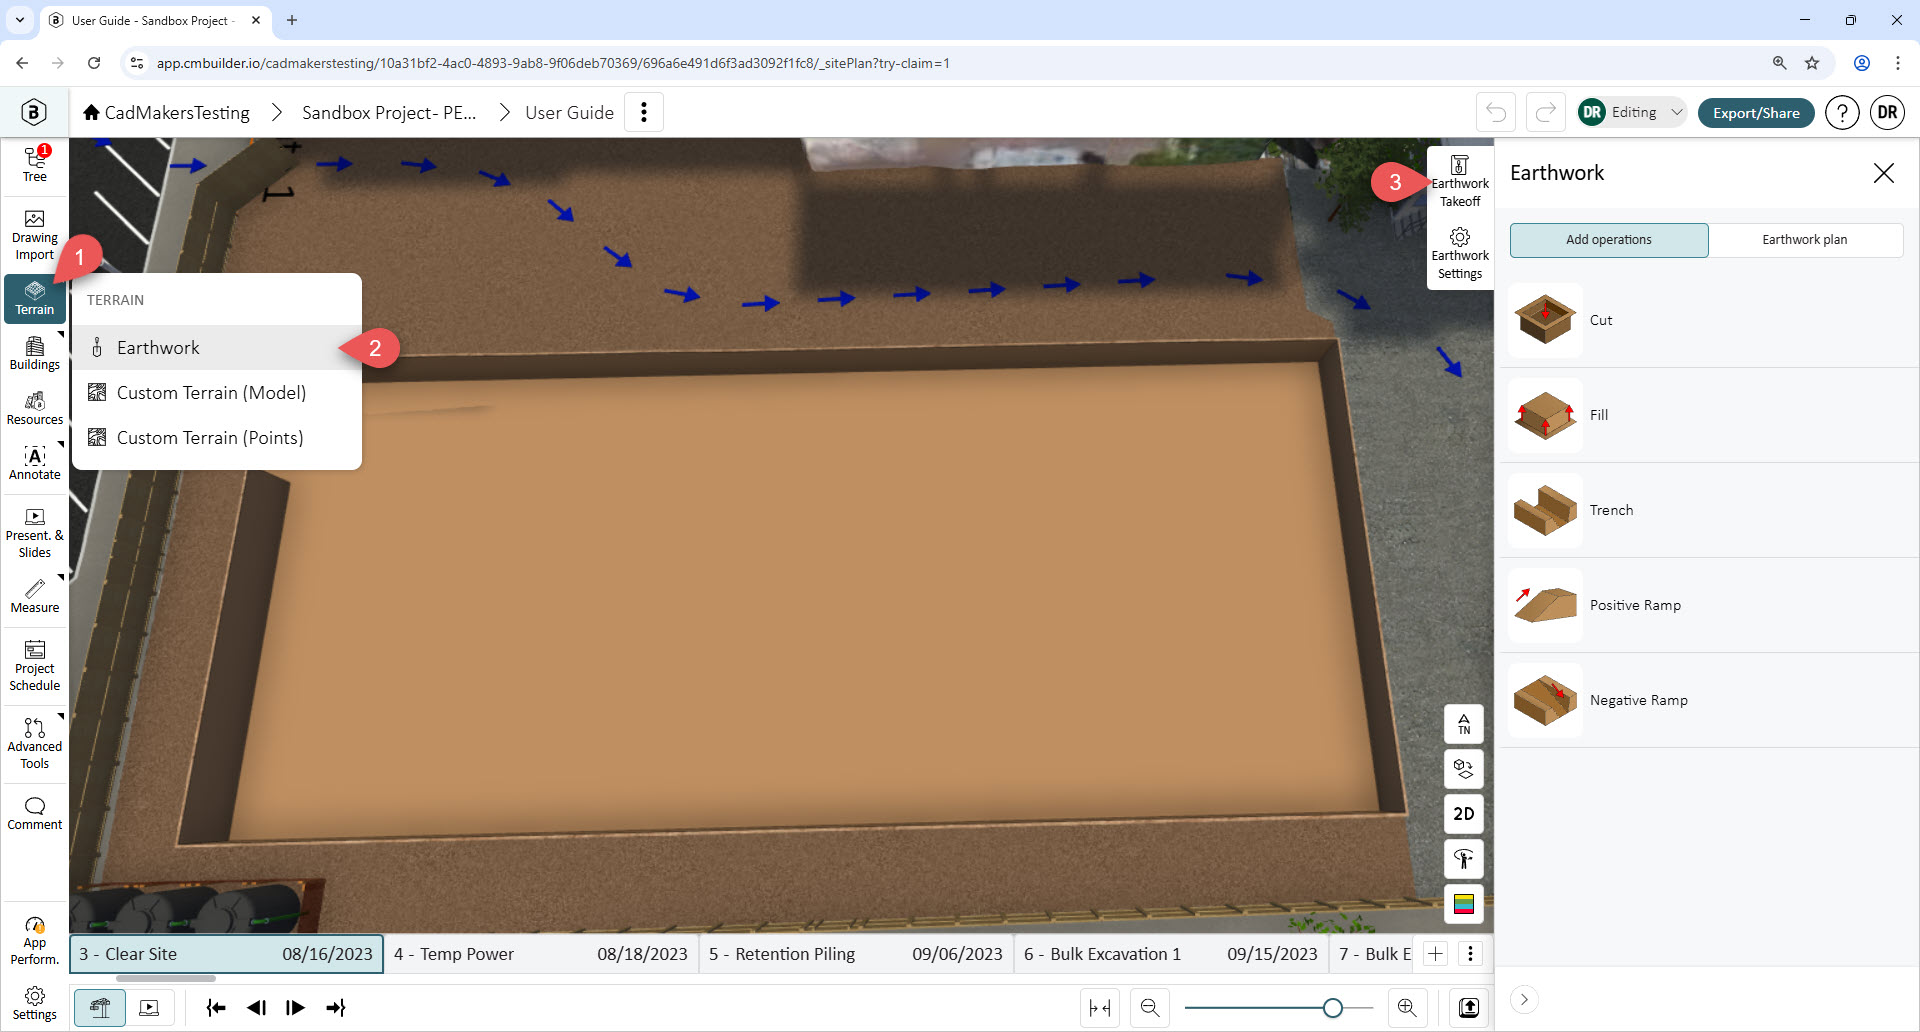Step back one timeline step

tap(256, 1008)
